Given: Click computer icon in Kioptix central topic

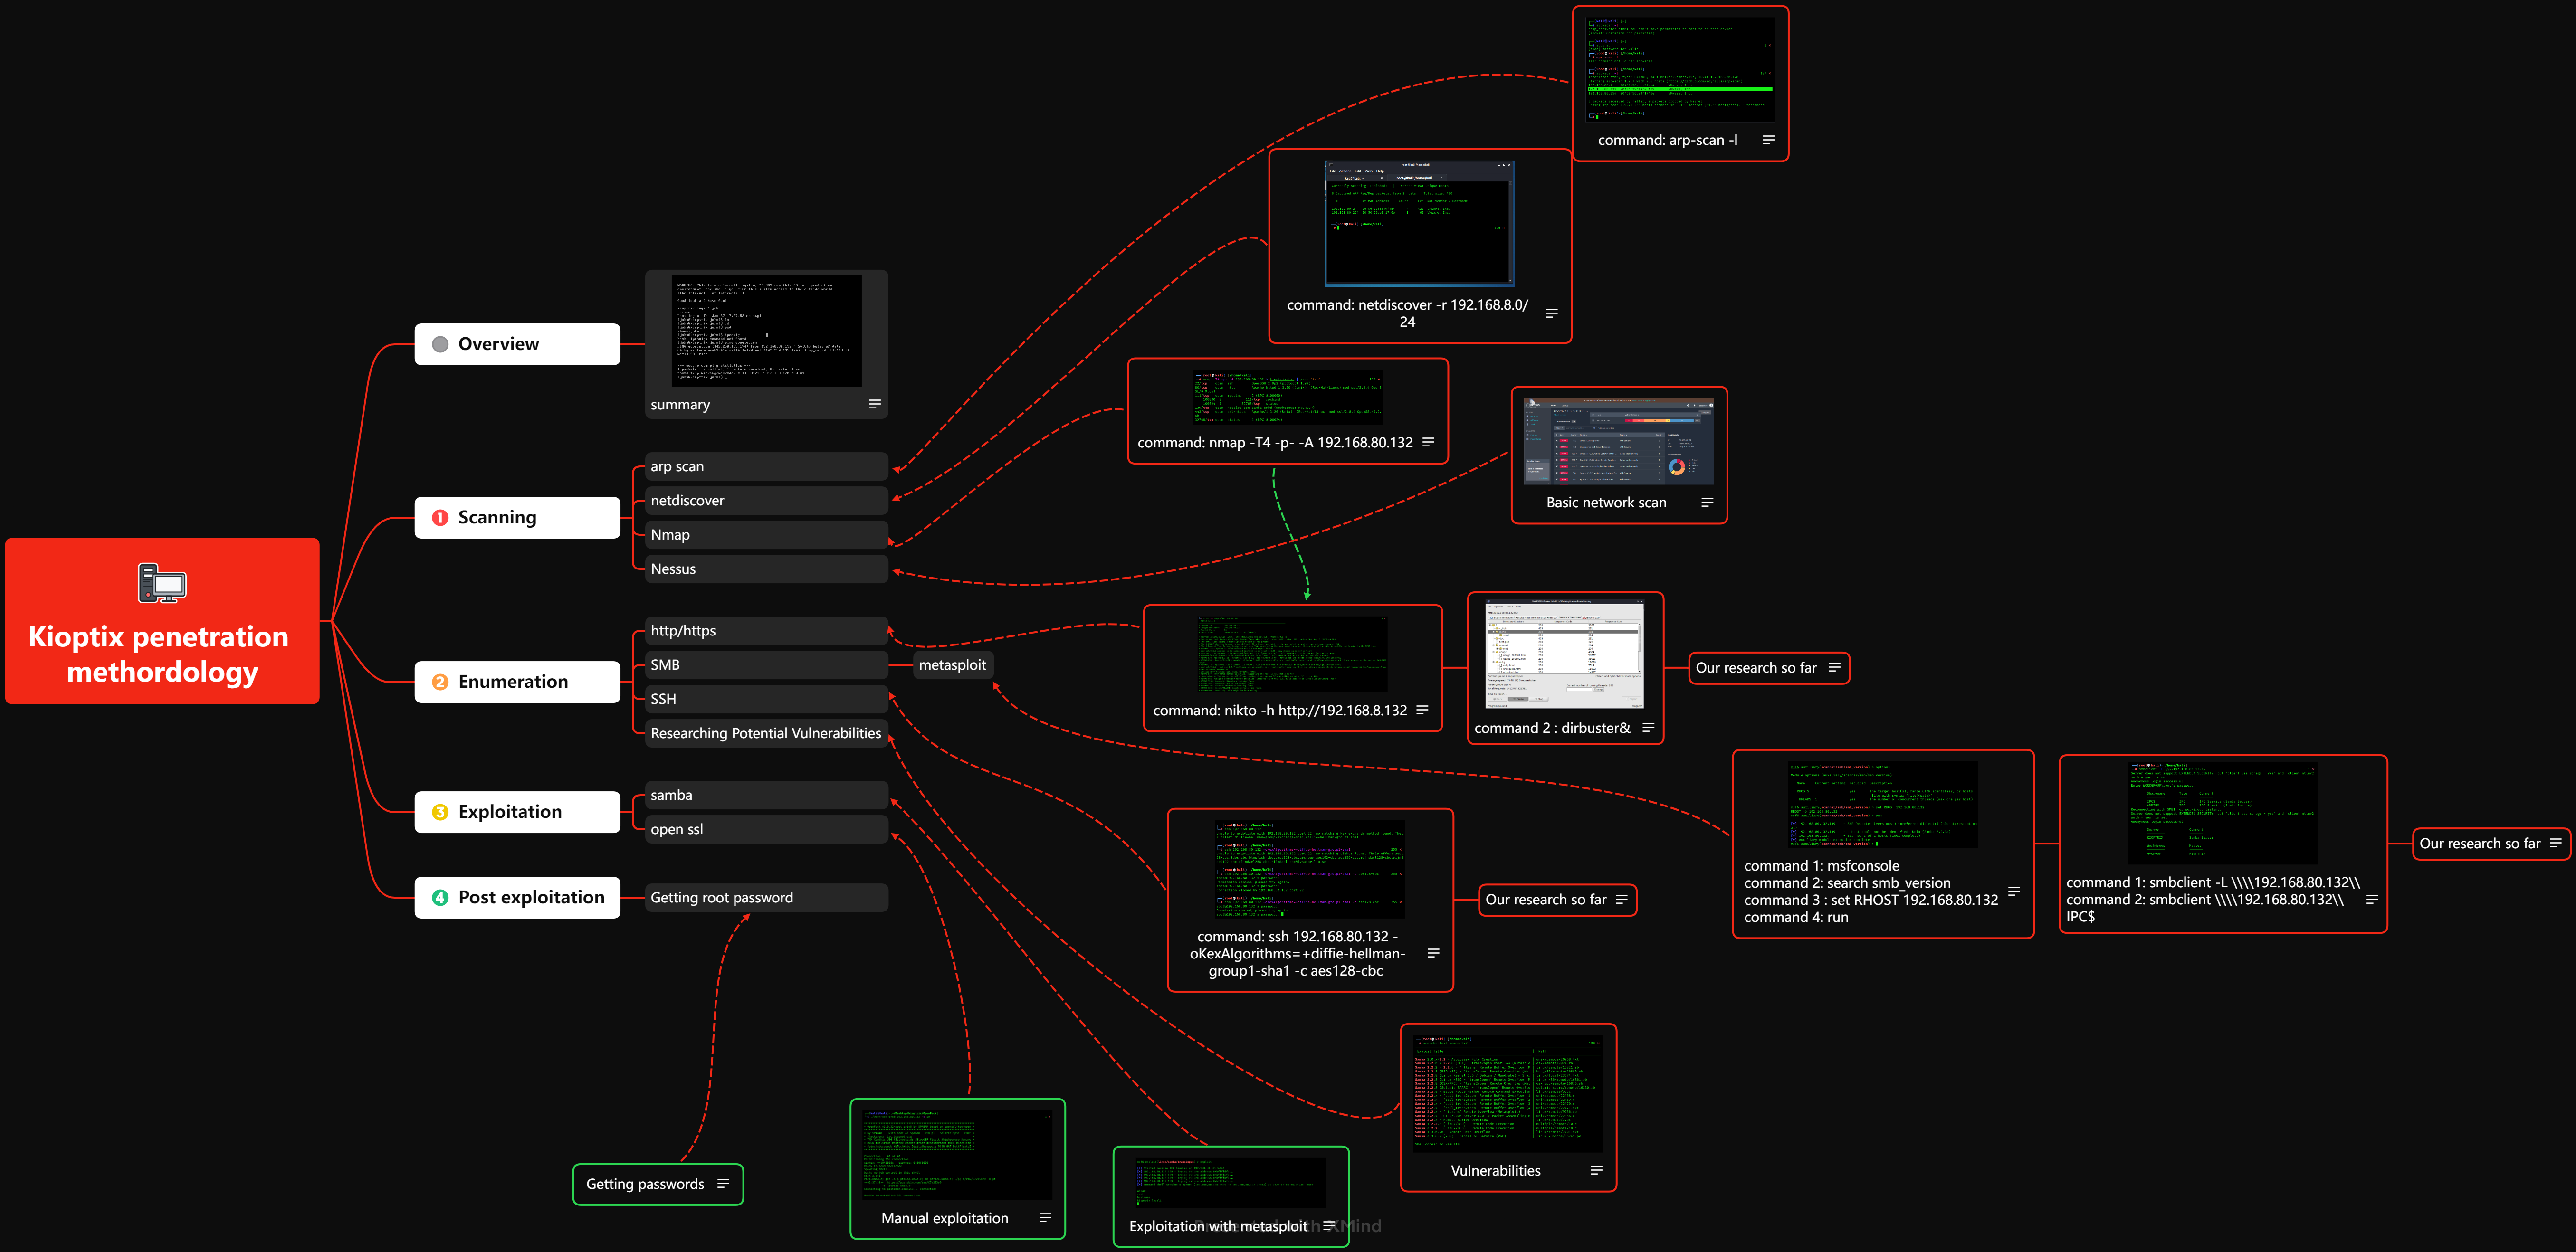Looking at the screenshot, I should (x=162, y=583).
